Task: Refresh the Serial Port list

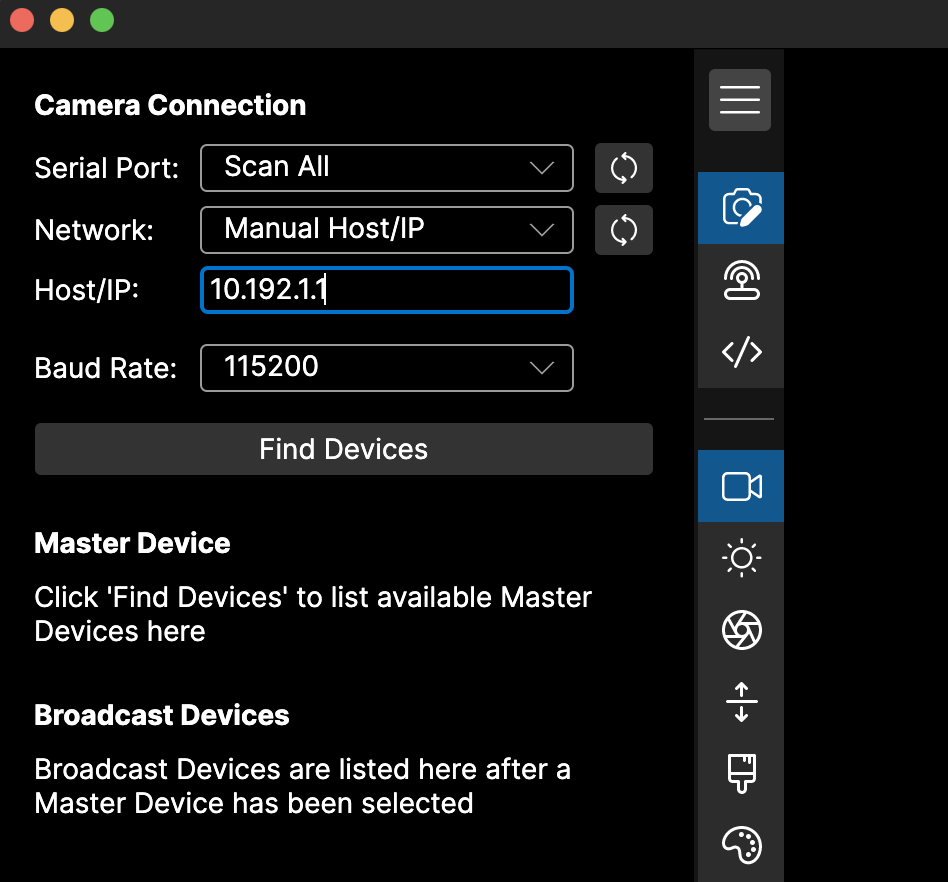Action: click(x=624, y=168)
